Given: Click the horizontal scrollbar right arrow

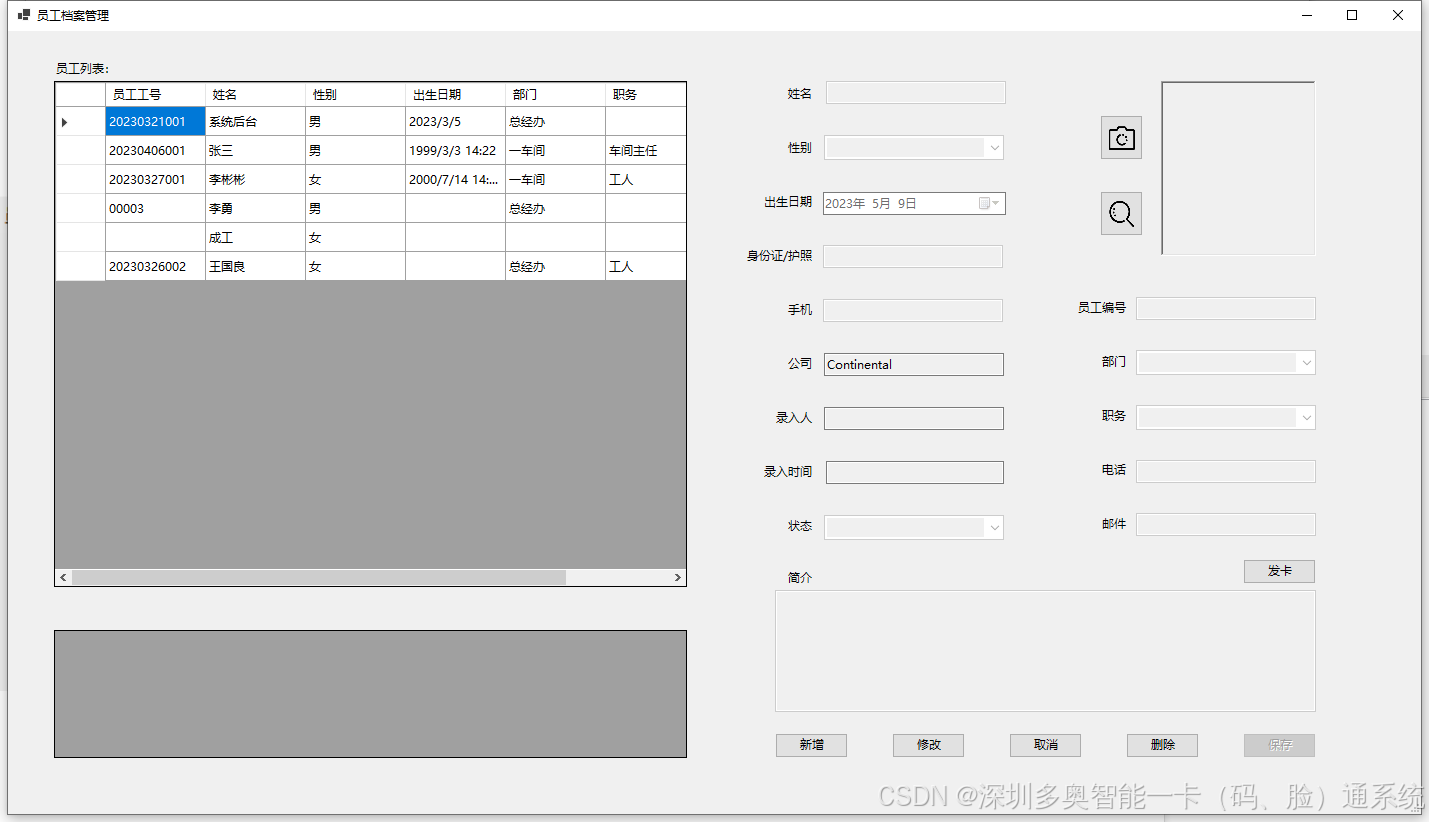Looking at the screenshot, I should (677, 577).
